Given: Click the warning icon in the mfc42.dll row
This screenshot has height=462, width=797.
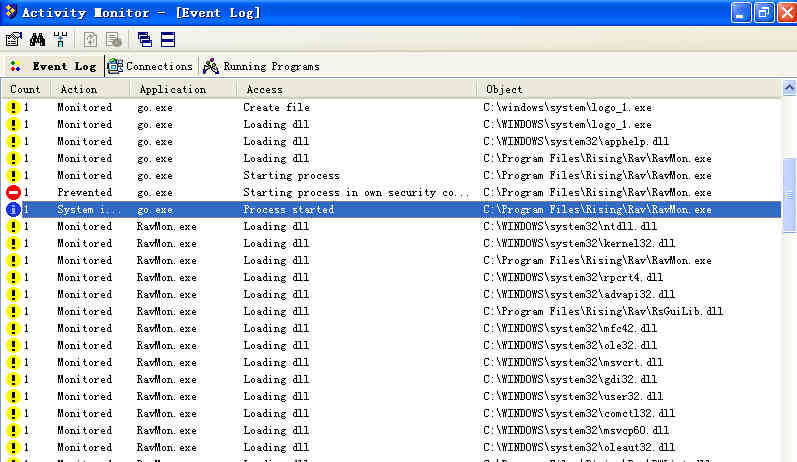Looking at the screenshot, I should [x=13, y=328].
